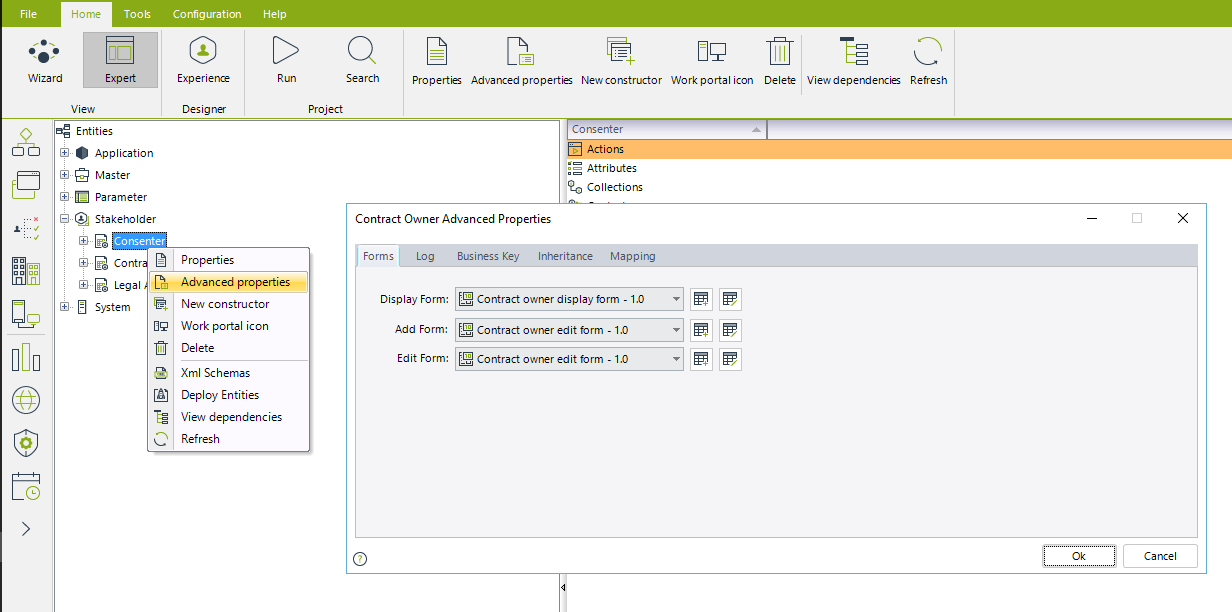Screen dimensions: 1232x612
Task: Click the Ok button in dialog
Action: (x=1079, y=556)
